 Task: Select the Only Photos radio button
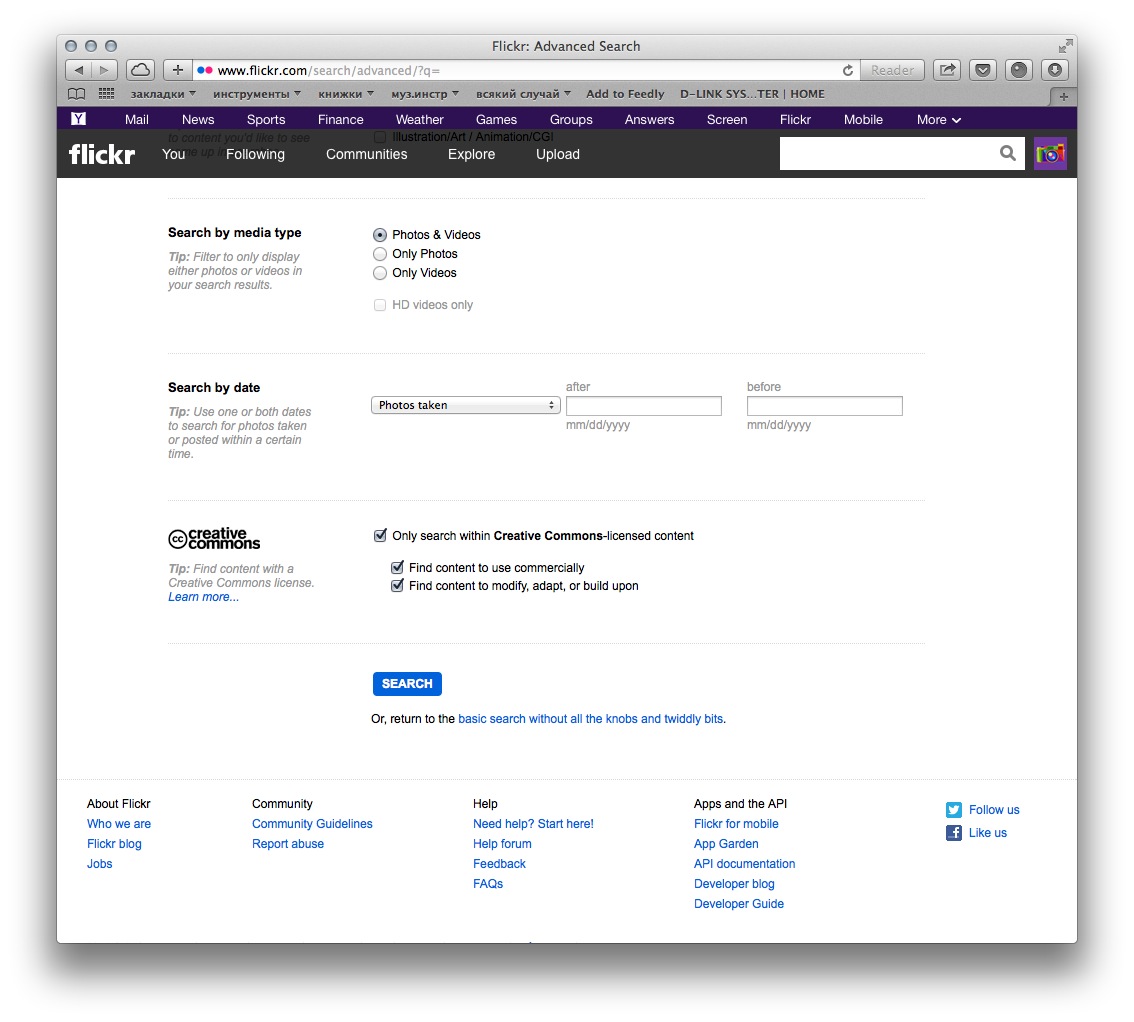(x=380, y=254)
